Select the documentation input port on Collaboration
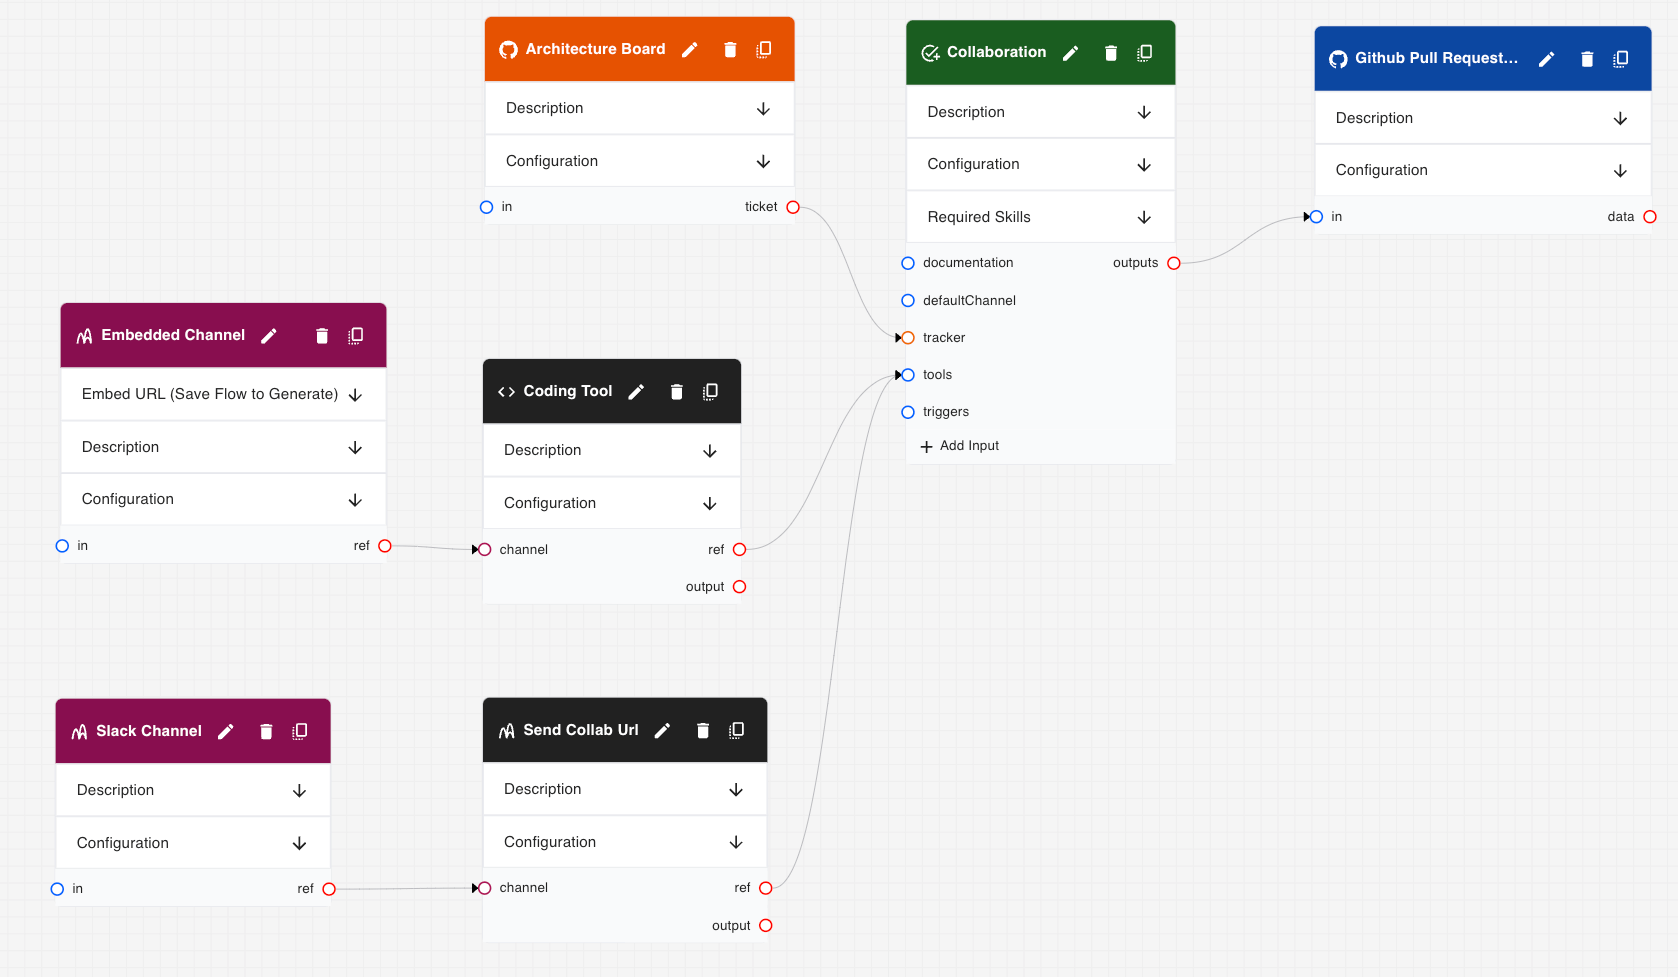This screenshot has width=1678, height=977. [x=908, y=263]
